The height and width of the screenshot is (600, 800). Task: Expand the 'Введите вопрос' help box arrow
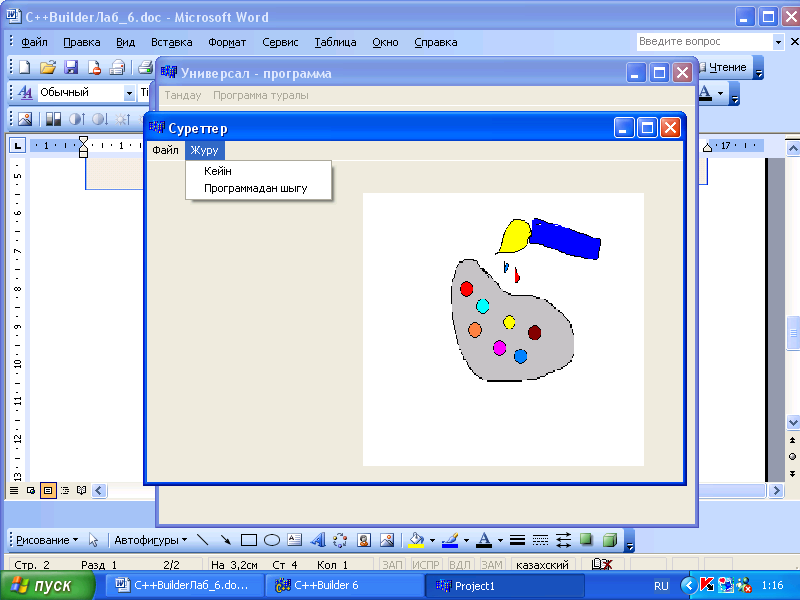778,42
